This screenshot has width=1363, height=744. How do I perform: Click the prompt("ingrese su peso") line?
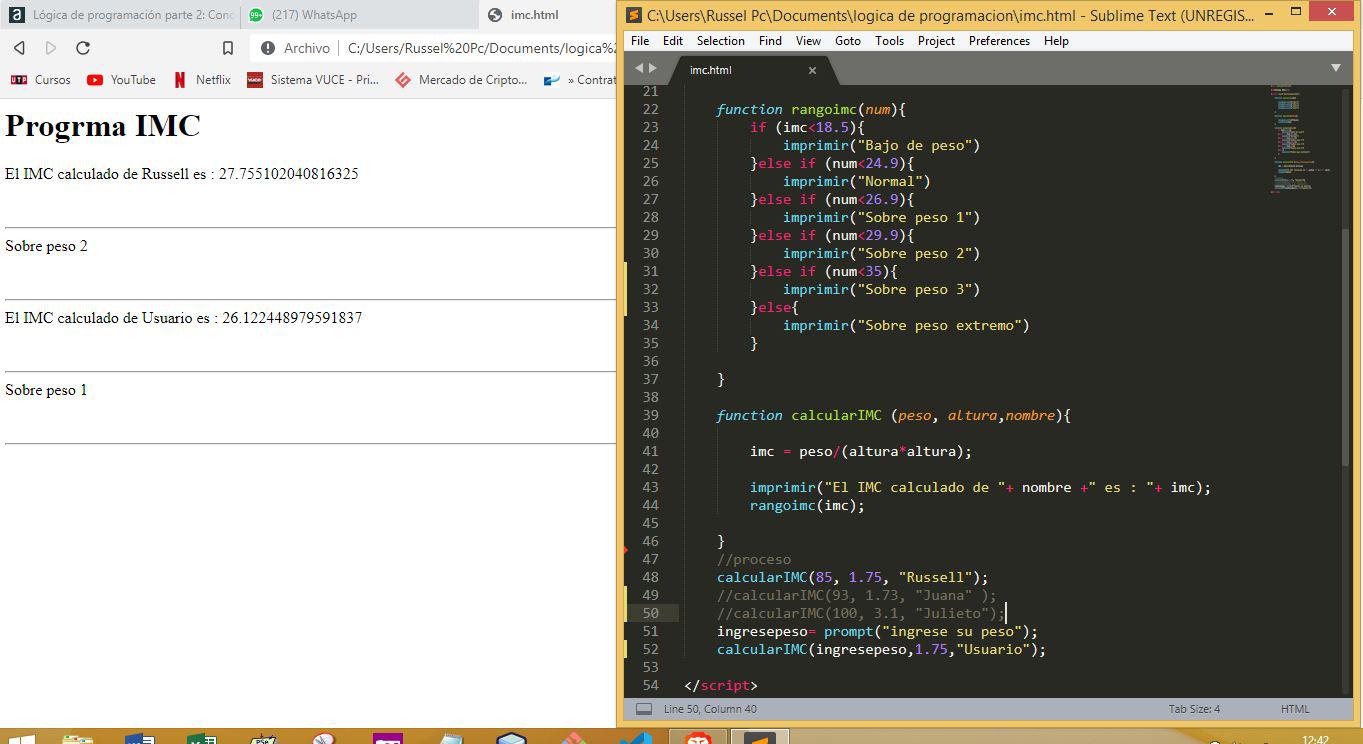[x=877, y=631]
